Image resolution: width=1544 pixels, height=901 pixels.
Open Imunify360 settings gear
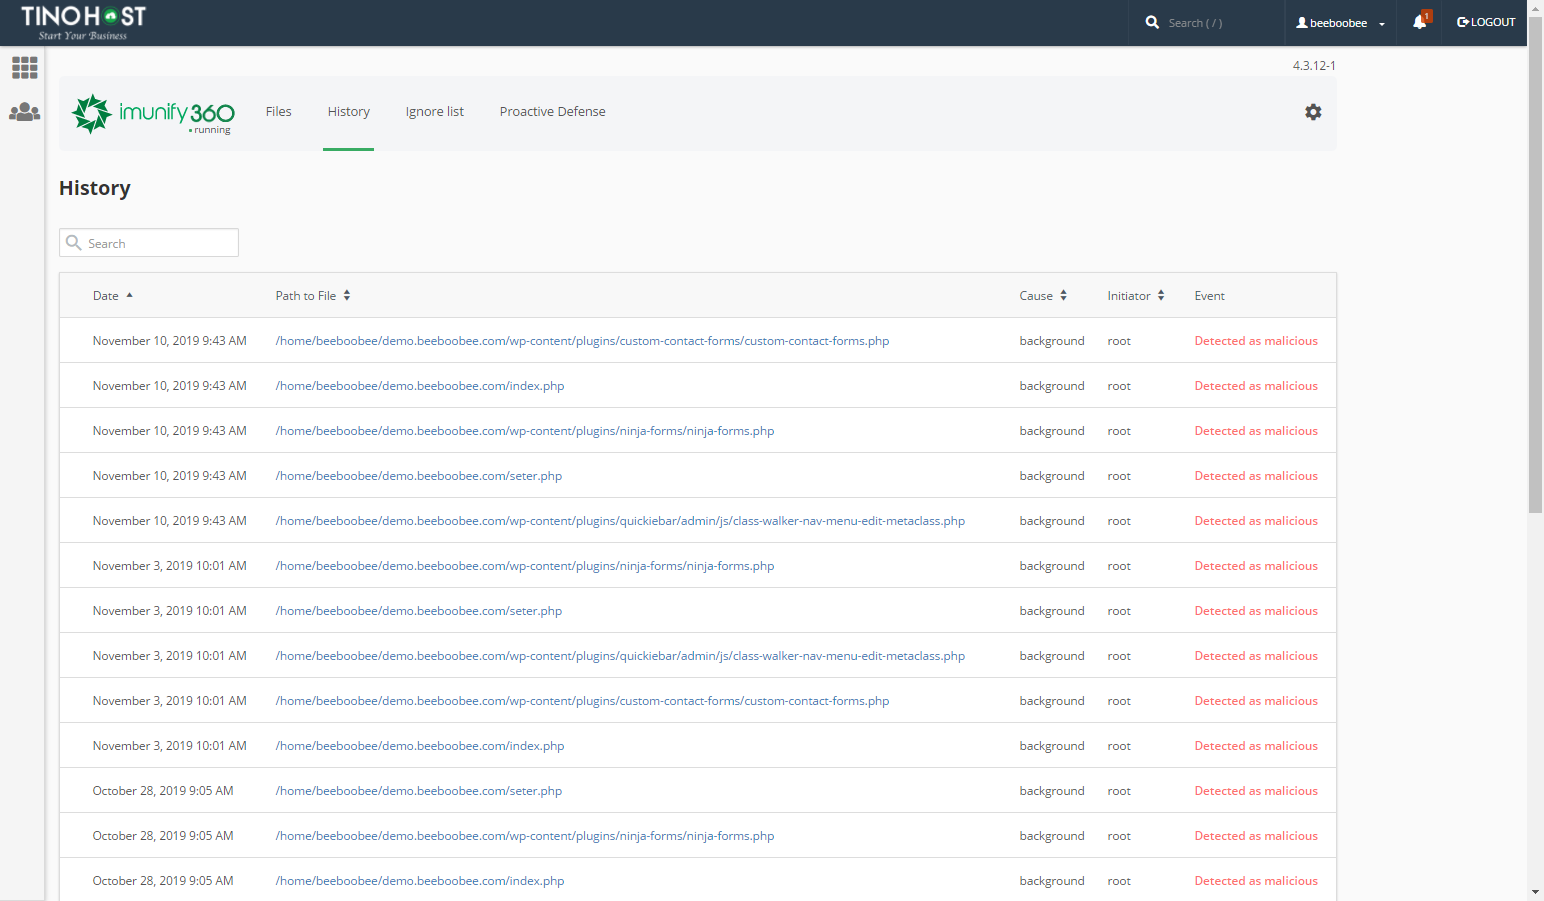pos(1313,112)
